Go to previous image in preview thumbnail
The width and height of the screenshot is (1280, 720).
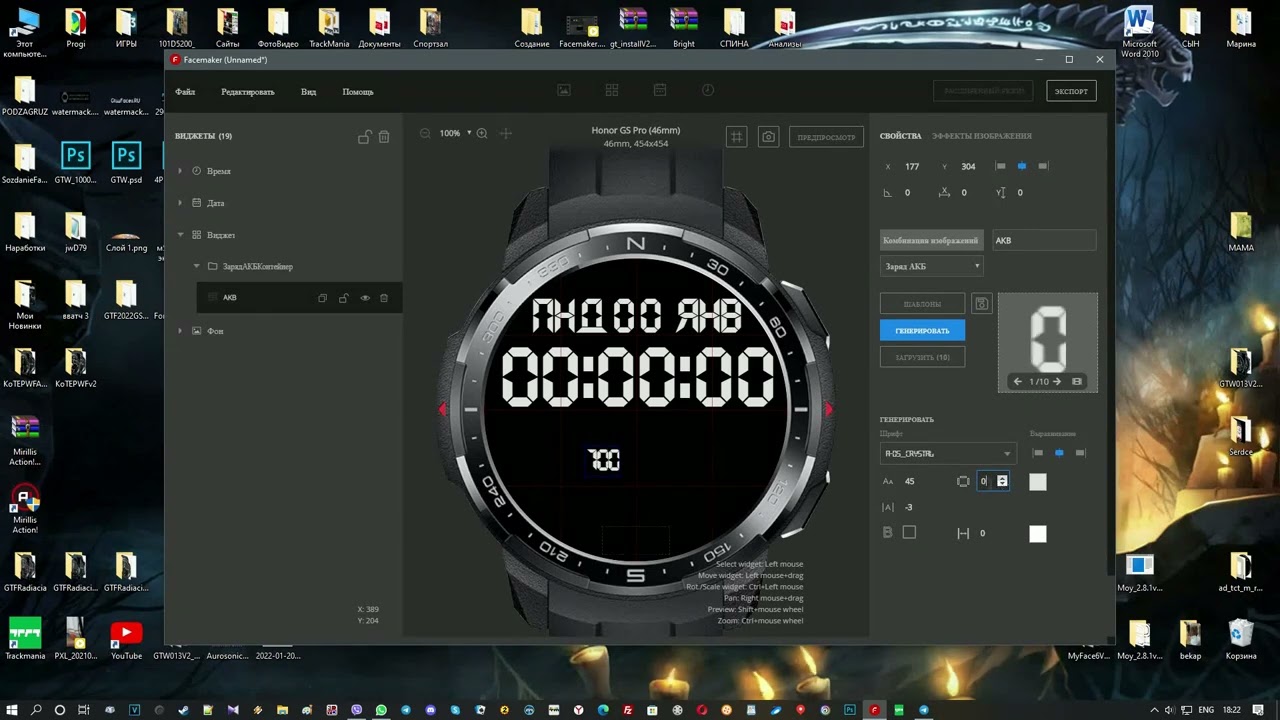point(1018,381)
